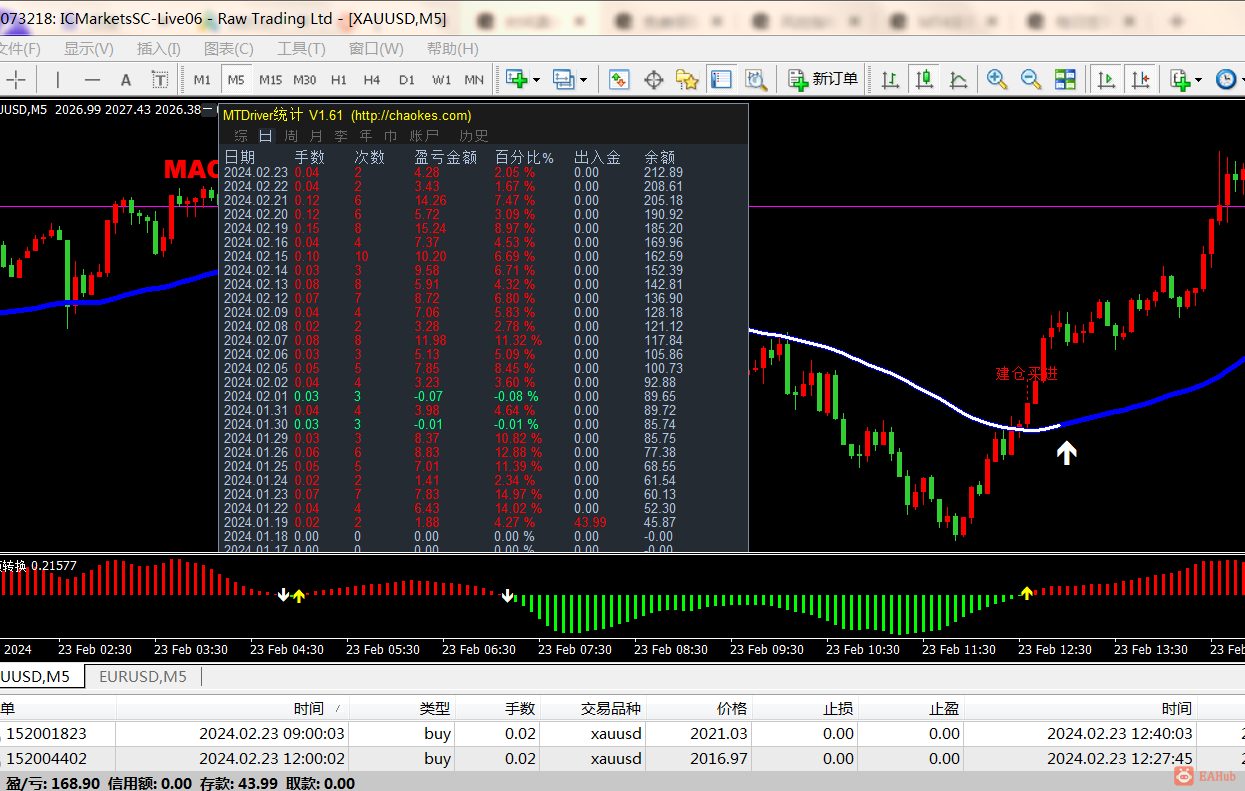
Task: Expand the indicators dropdown arrow
Action: (x=1199, y=80)
